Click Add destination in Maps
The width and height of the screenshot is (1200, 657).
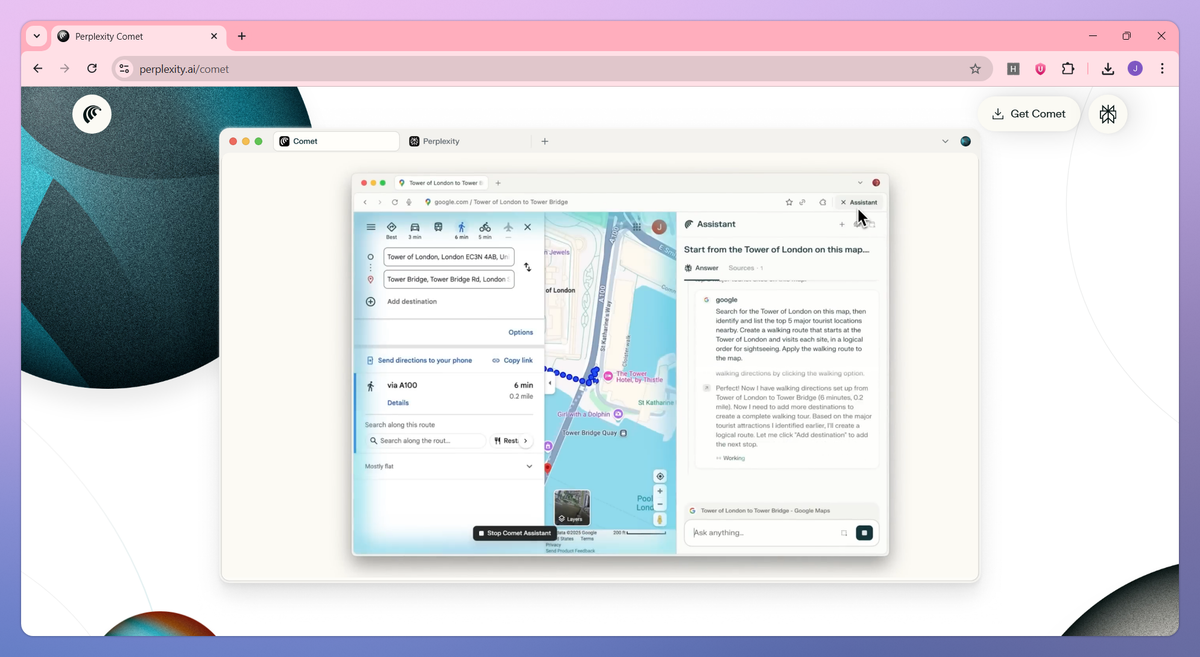coord(411,301)
